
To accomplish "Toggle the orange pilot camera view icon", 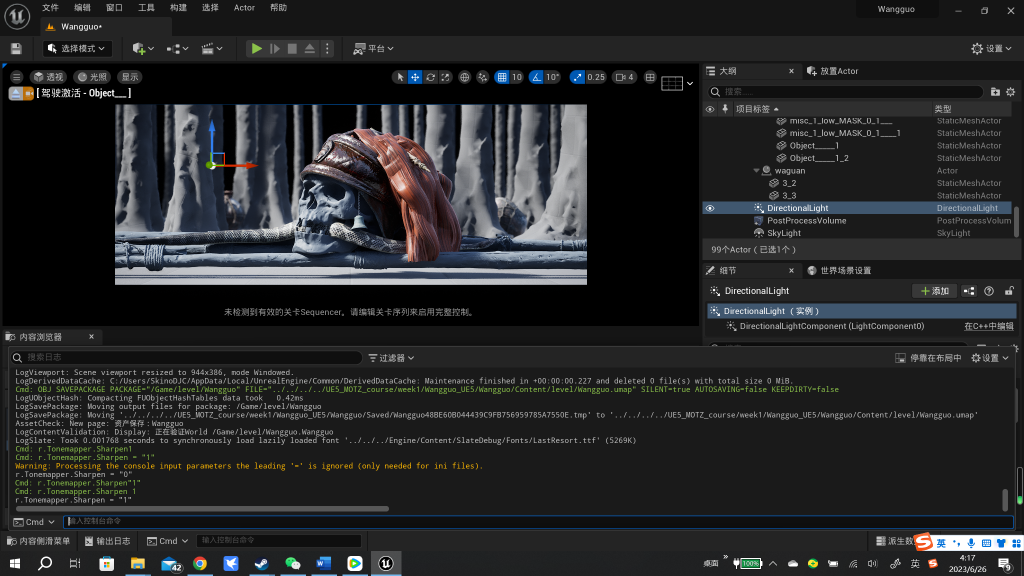I will click(x=28, y=93).
